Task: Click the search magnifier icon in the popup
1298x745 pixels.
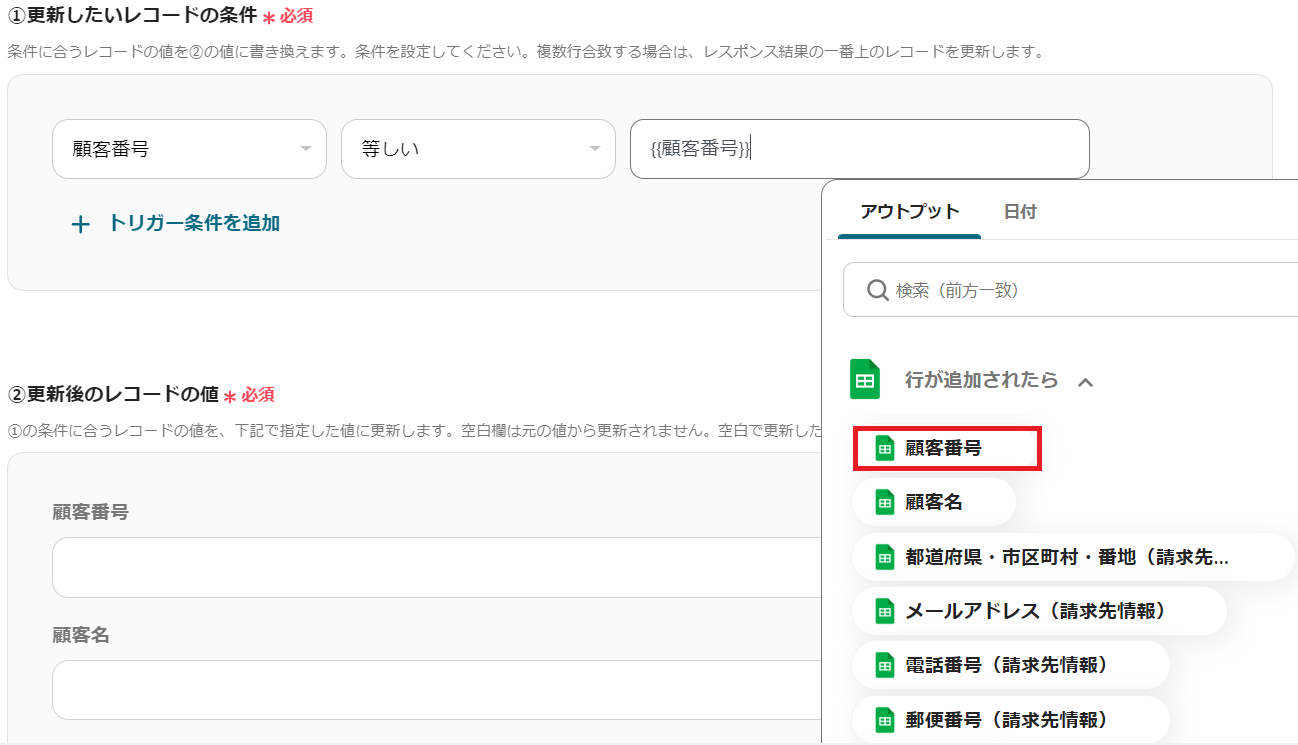Action: tap(877, 290)
